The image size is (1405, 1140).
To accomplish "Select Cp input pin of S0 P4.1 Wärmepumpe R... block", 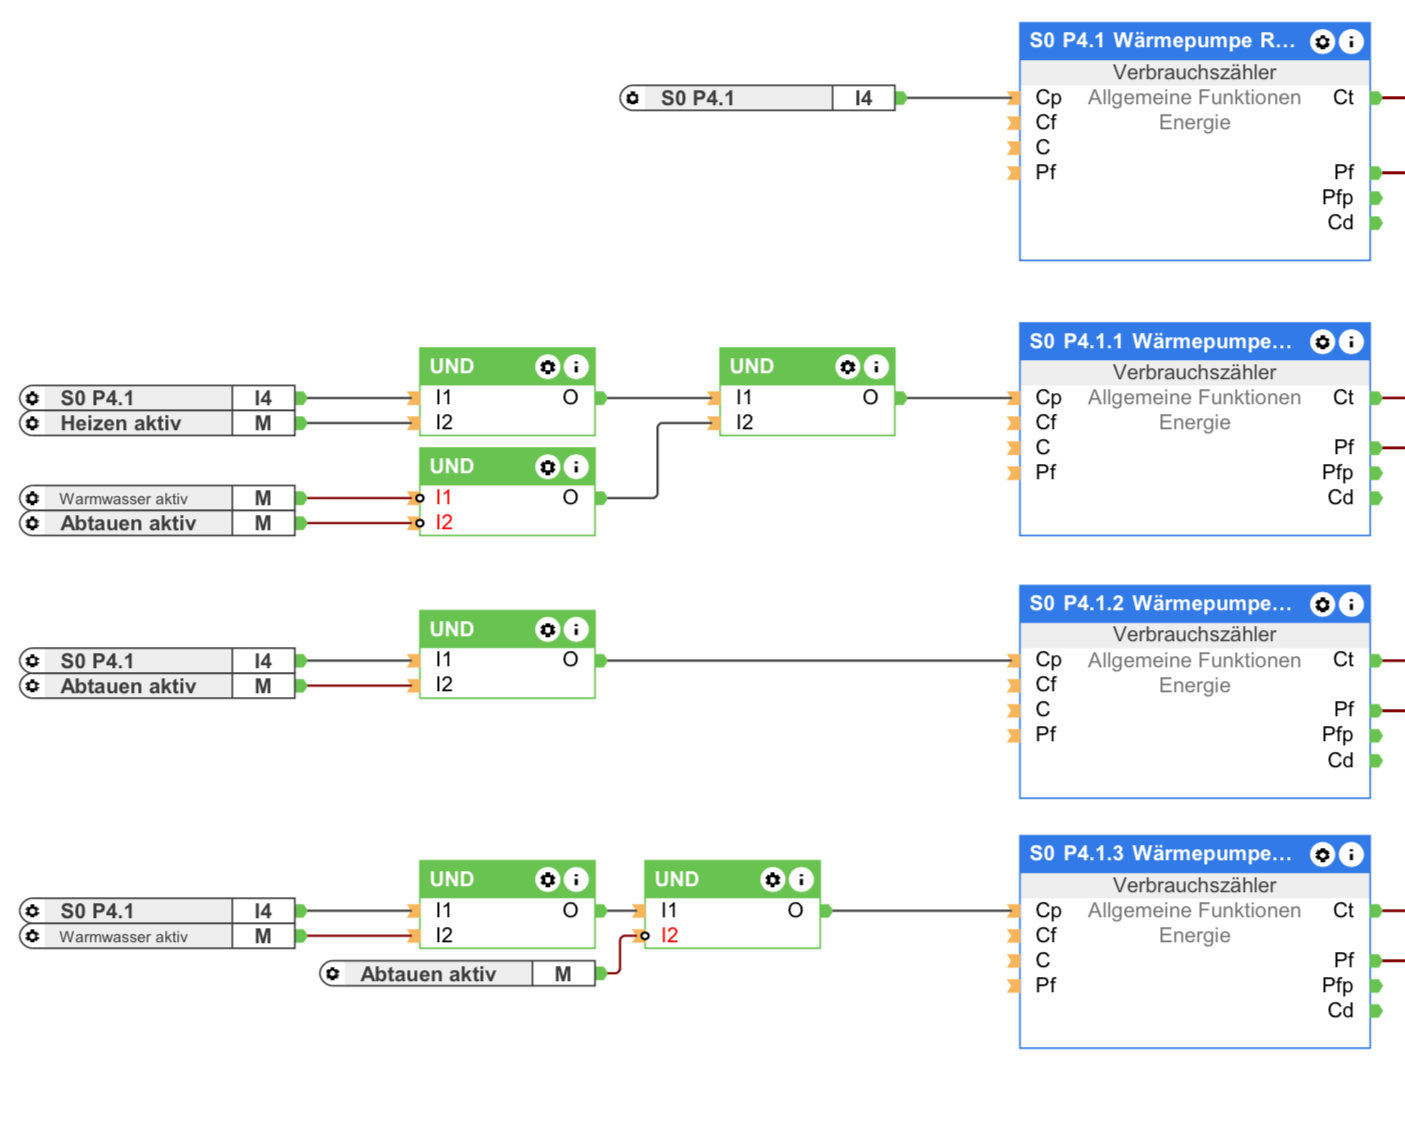I will (x=1014, y=98).
